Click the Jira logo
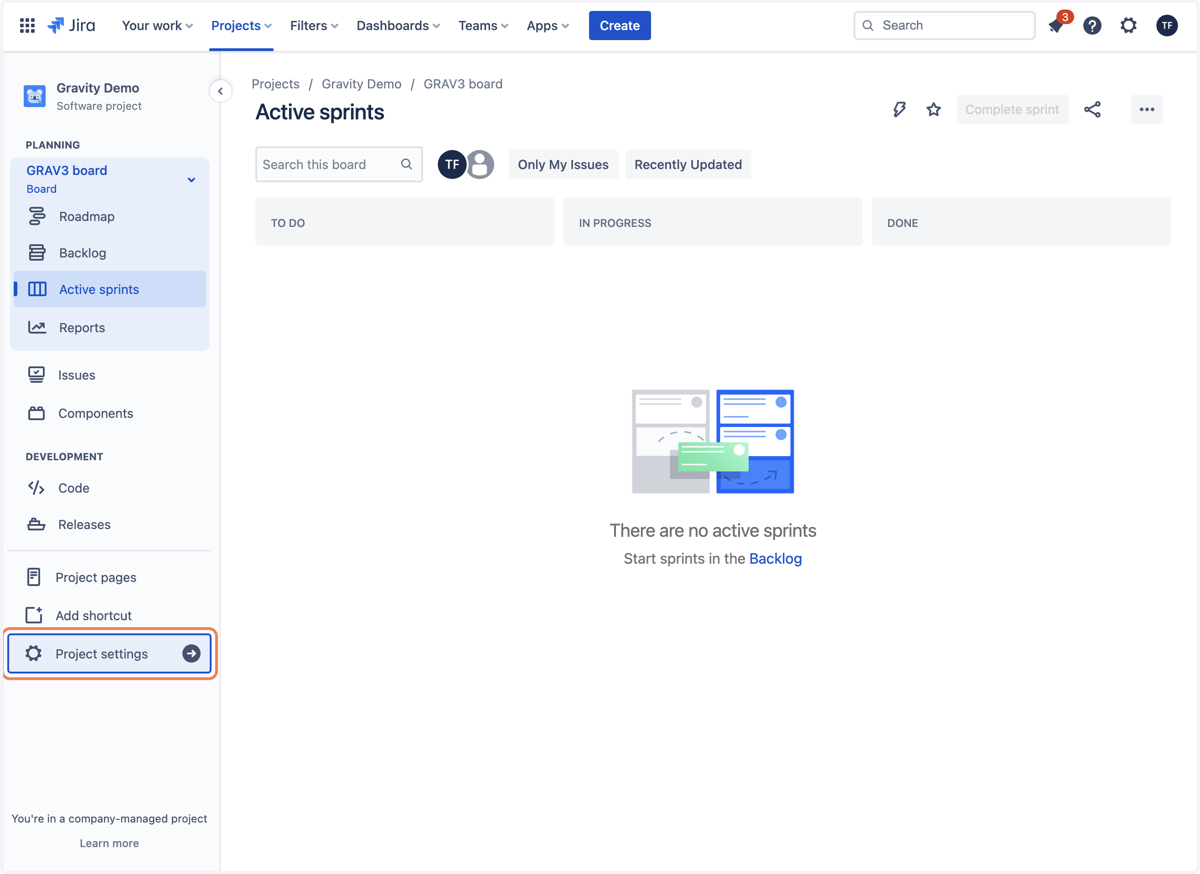 [x=71, y=25]
